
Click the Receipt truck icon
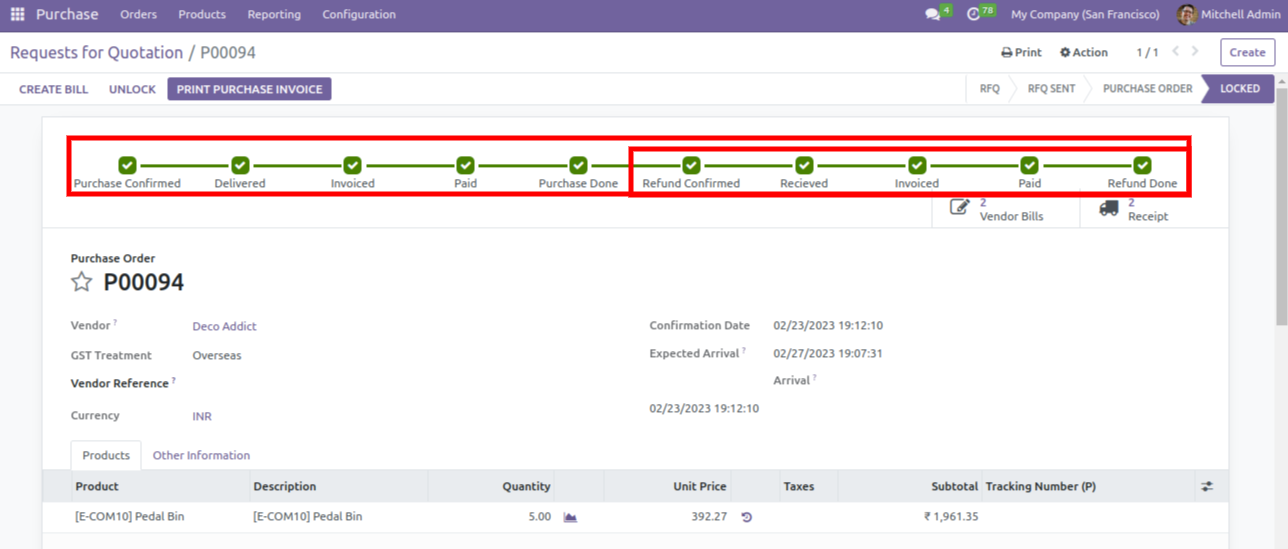(x=1108, y=208)
